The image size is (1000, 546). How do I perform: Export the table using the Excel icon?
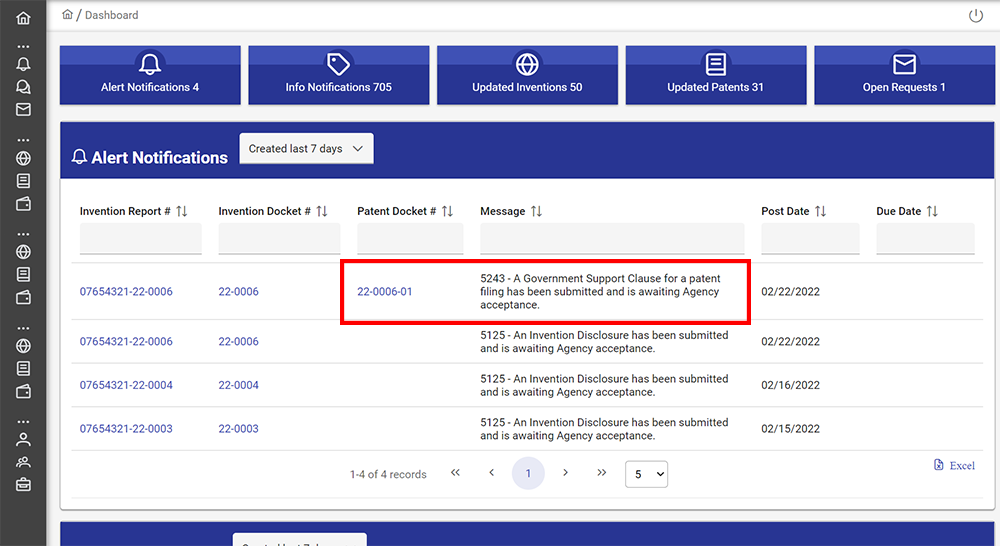pos(954,465)
